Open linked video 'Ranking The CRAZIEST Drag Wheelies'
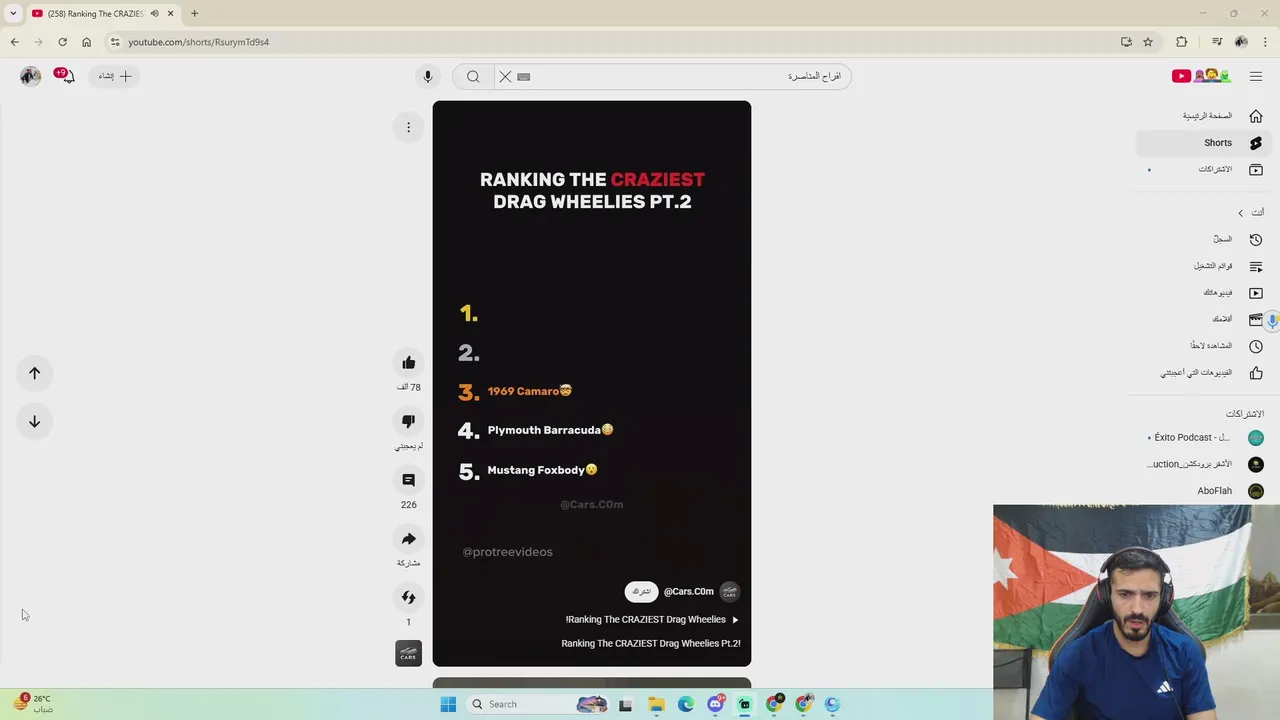The width and height of the screenshot is (1280, 720). pyautogui.click(x=652, y=620)
